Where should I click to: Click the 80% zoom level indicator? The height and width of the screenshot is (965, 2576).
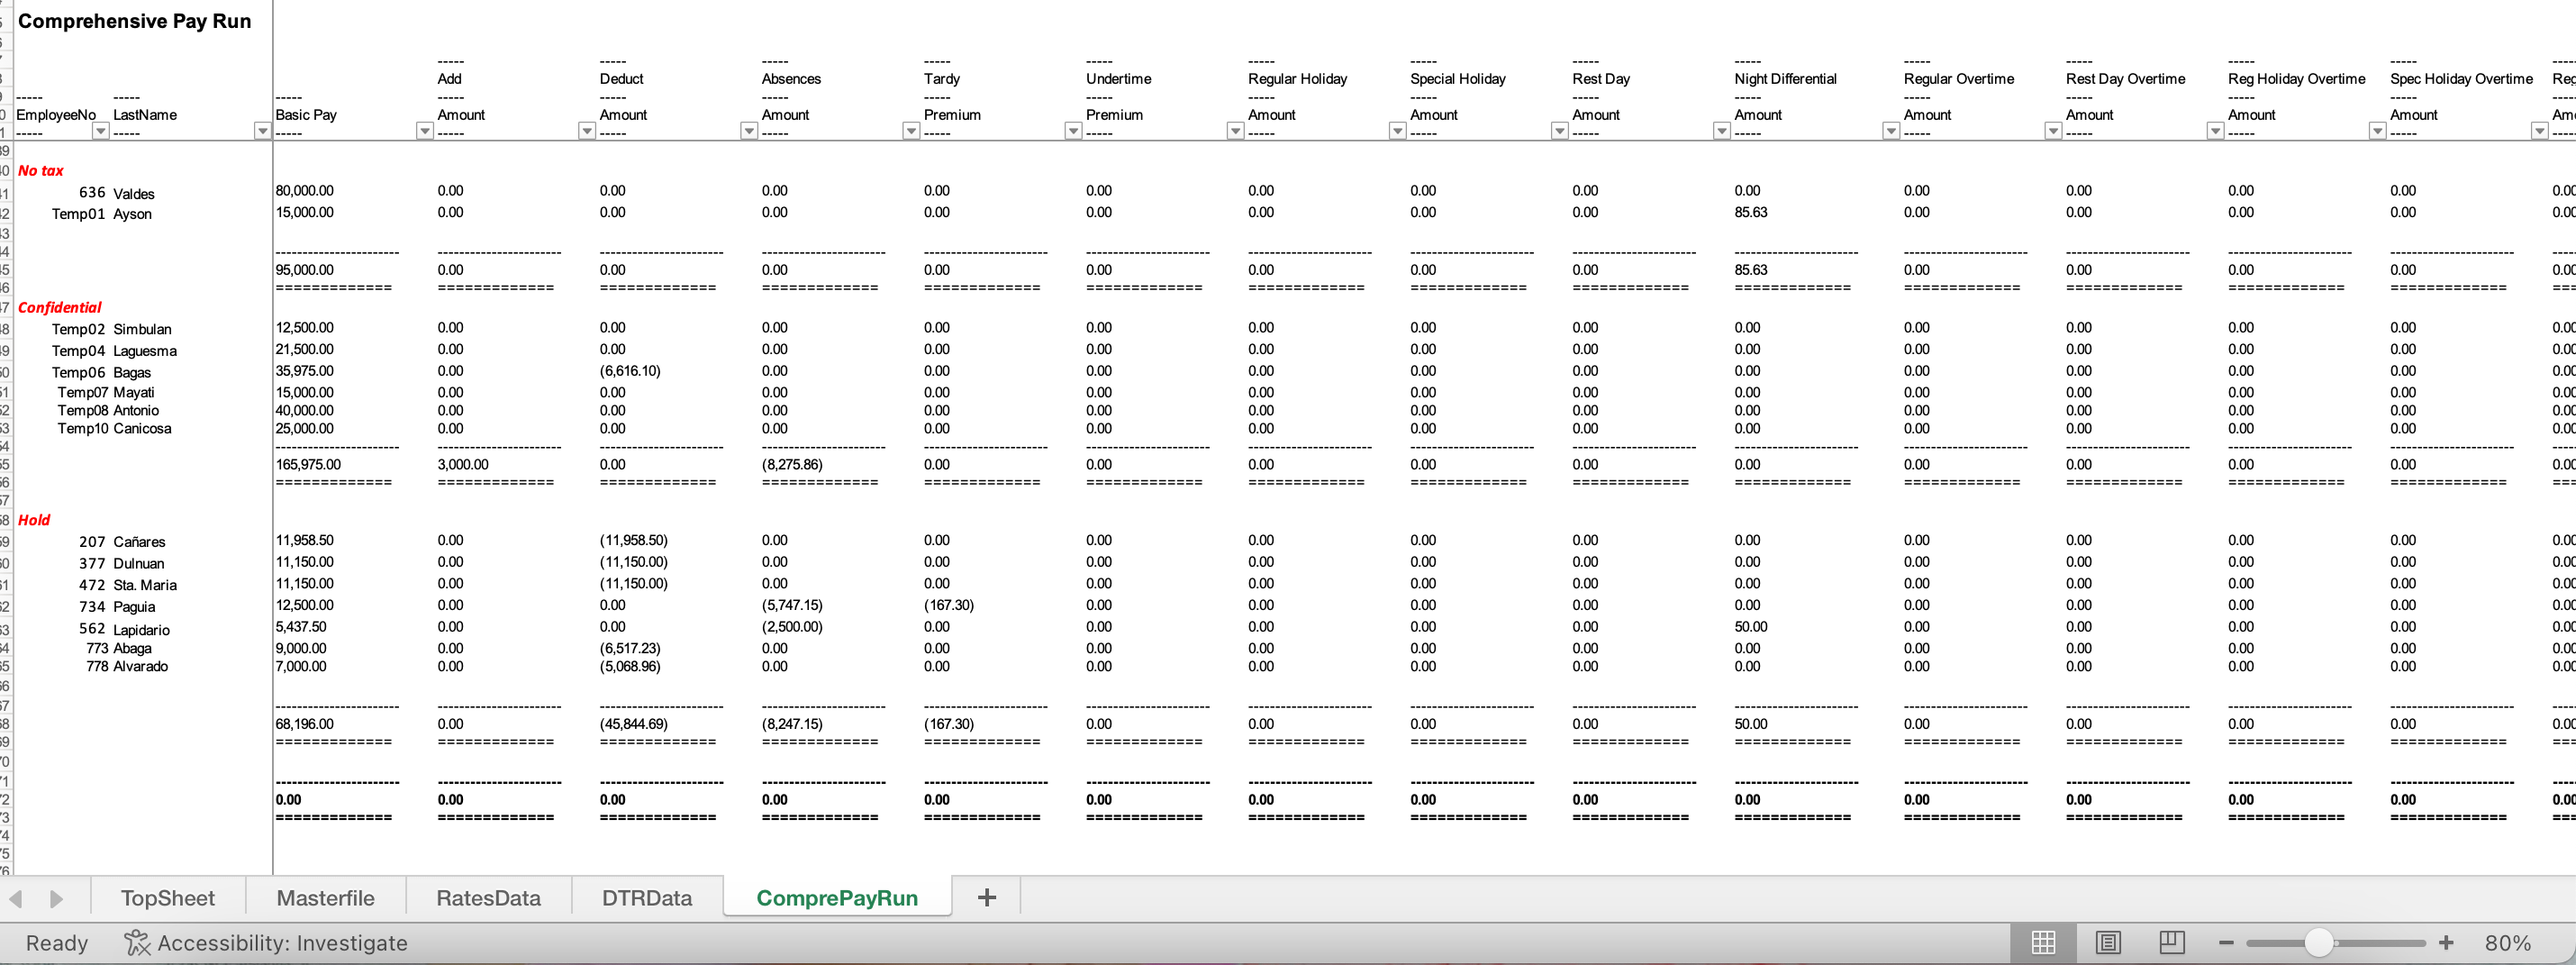click(2507, 943)
